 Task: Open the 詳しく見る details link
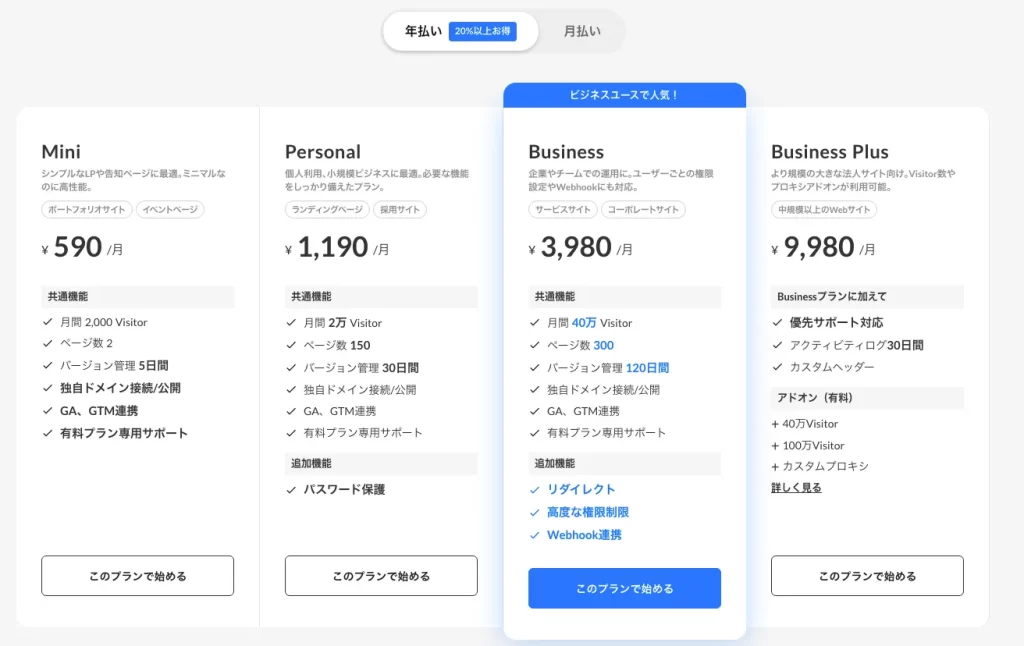(x=796, y=488)
